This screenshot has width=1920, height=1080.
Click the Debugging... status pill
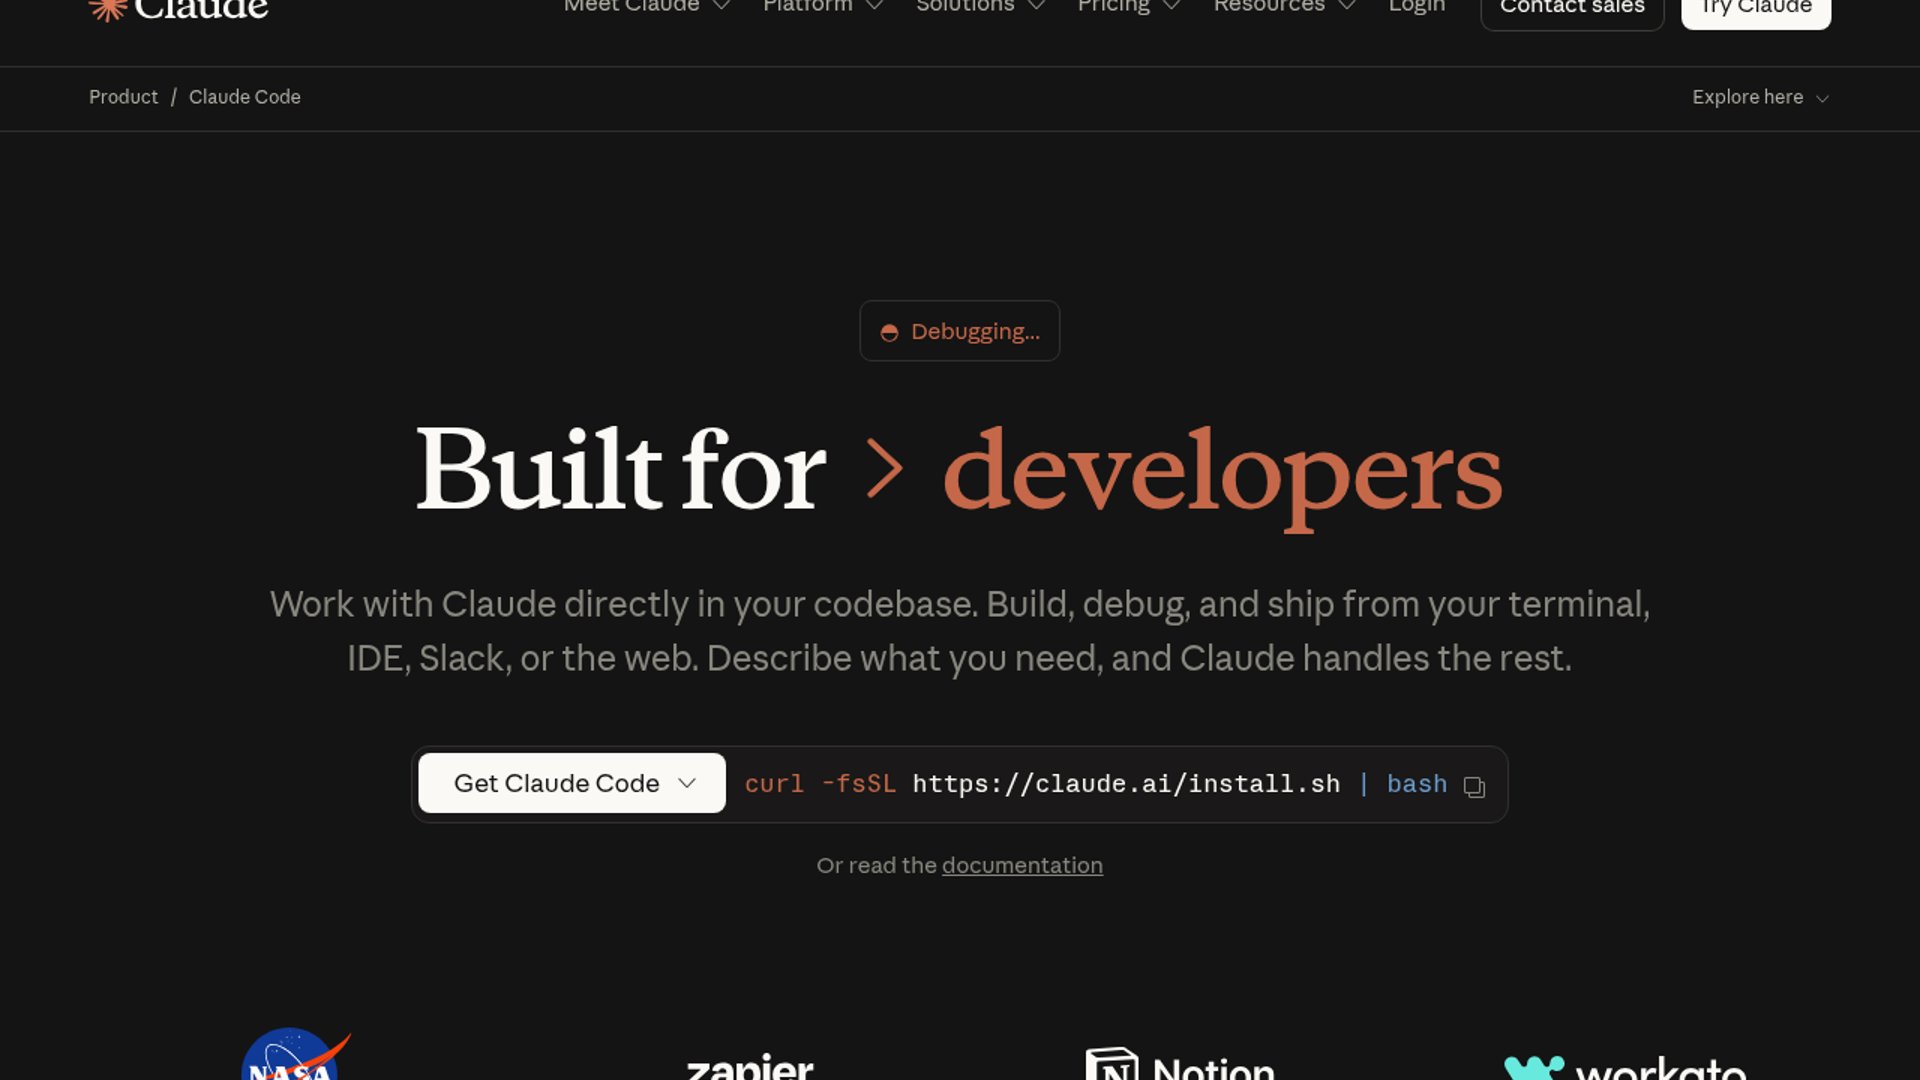[960, 331]
